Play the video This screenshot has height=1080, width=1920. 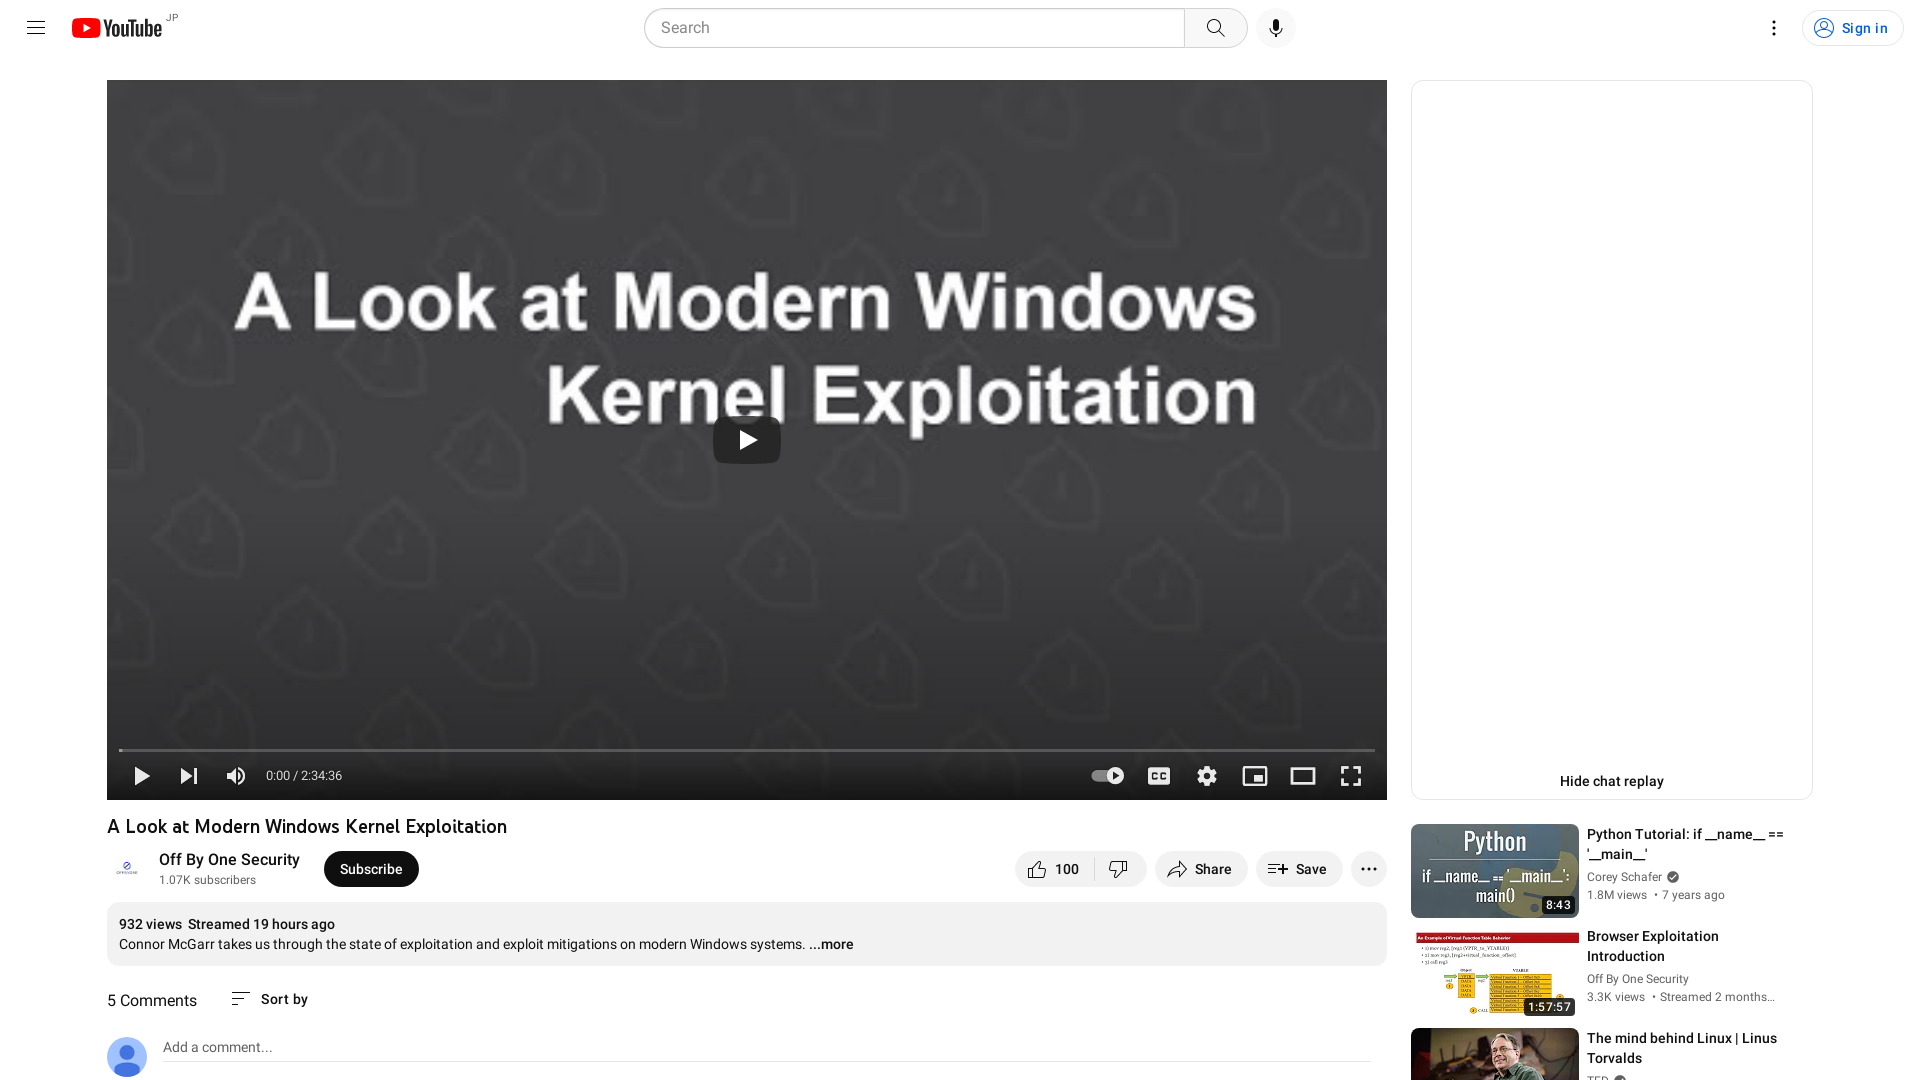[141, 775]
